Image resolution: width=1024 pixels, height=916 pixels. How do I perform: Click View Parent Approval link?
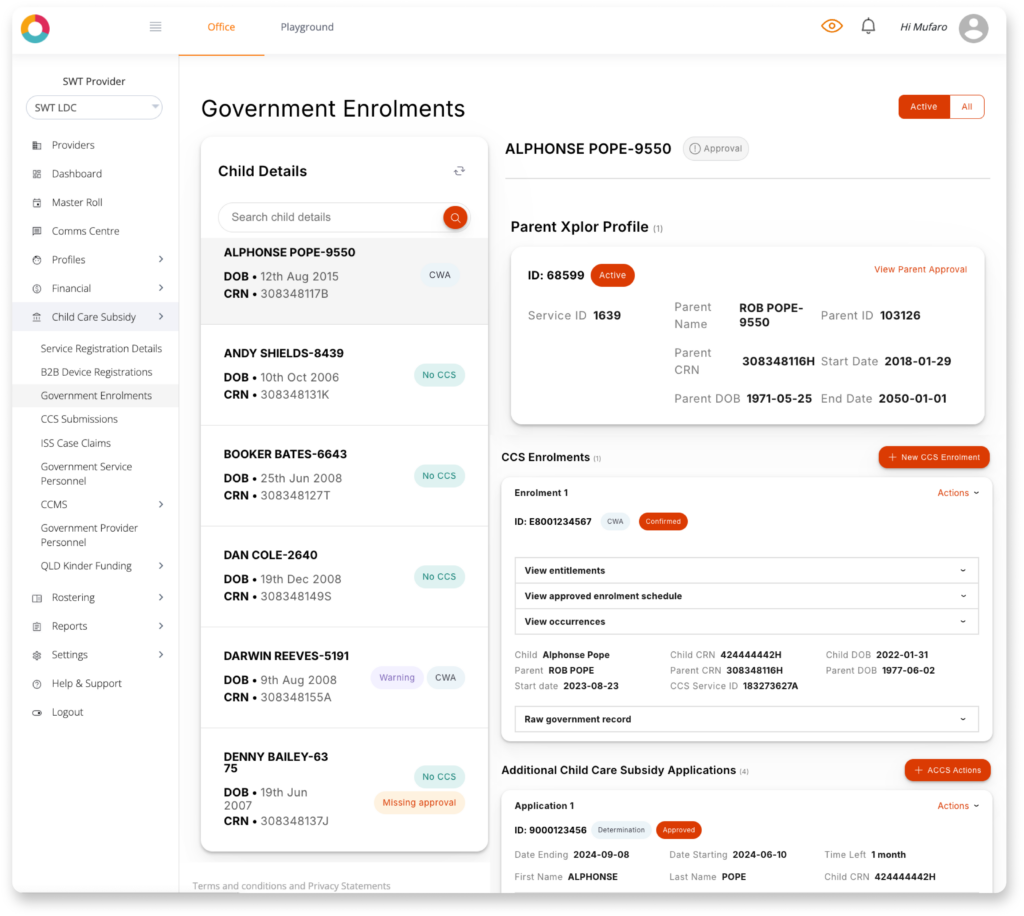click(920, 269)
